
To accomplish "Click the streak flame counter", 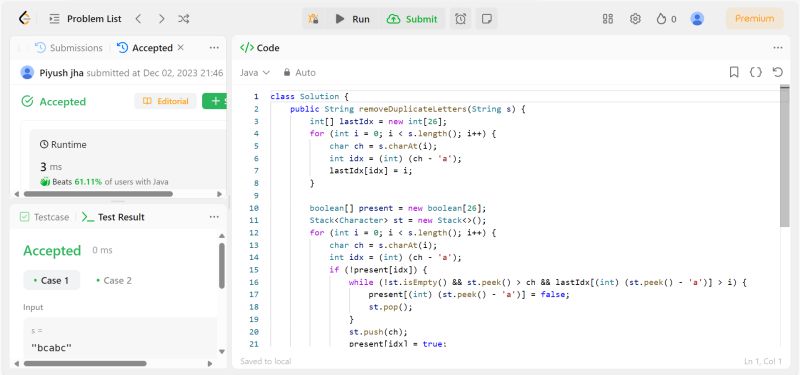I will pyautogui.click(x=666, y=19).
